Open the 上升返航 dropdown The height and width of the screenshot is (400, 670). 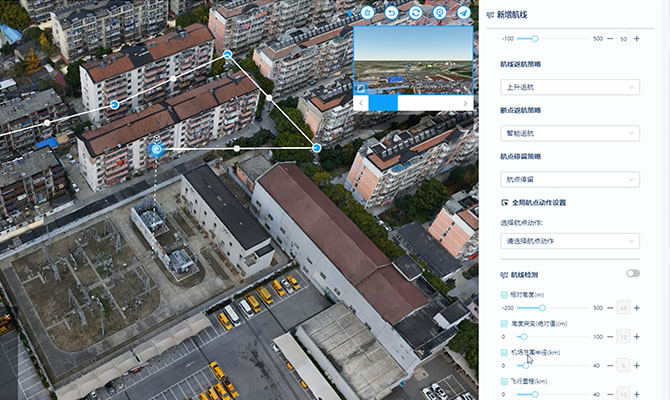(570, 87)
